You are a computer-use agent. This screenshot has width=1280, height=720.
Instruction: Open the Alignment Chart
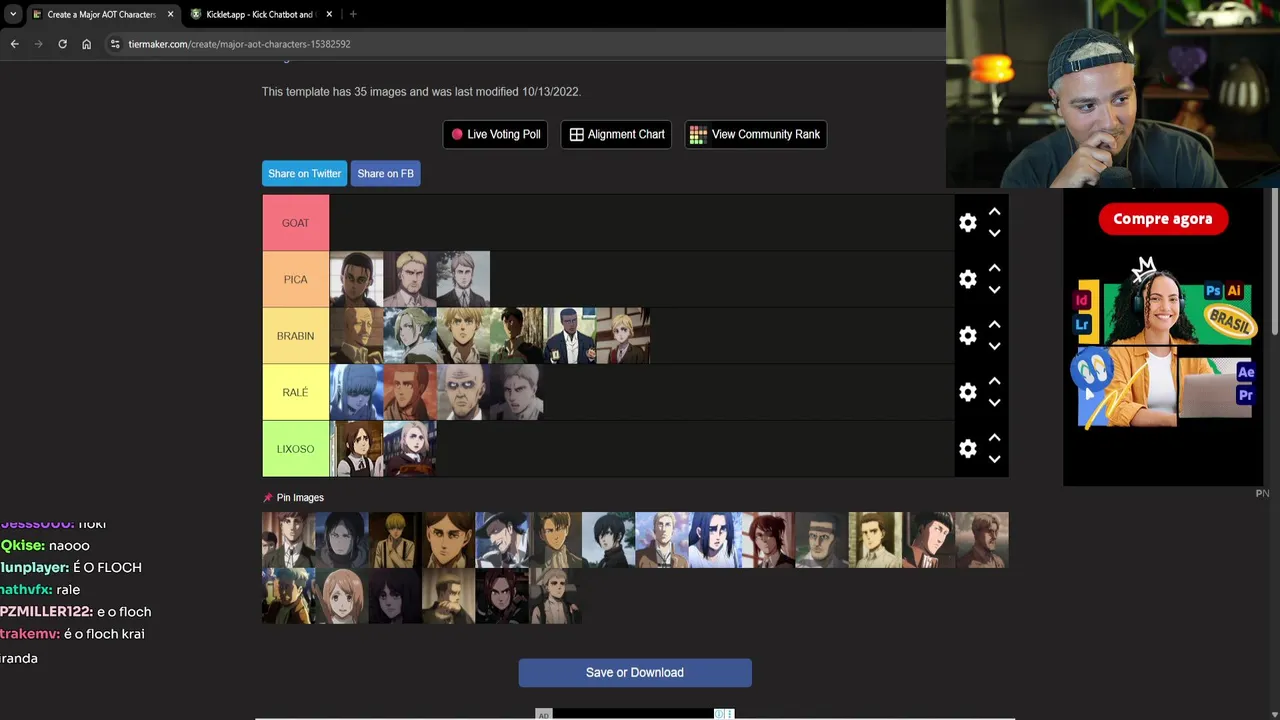616,134
